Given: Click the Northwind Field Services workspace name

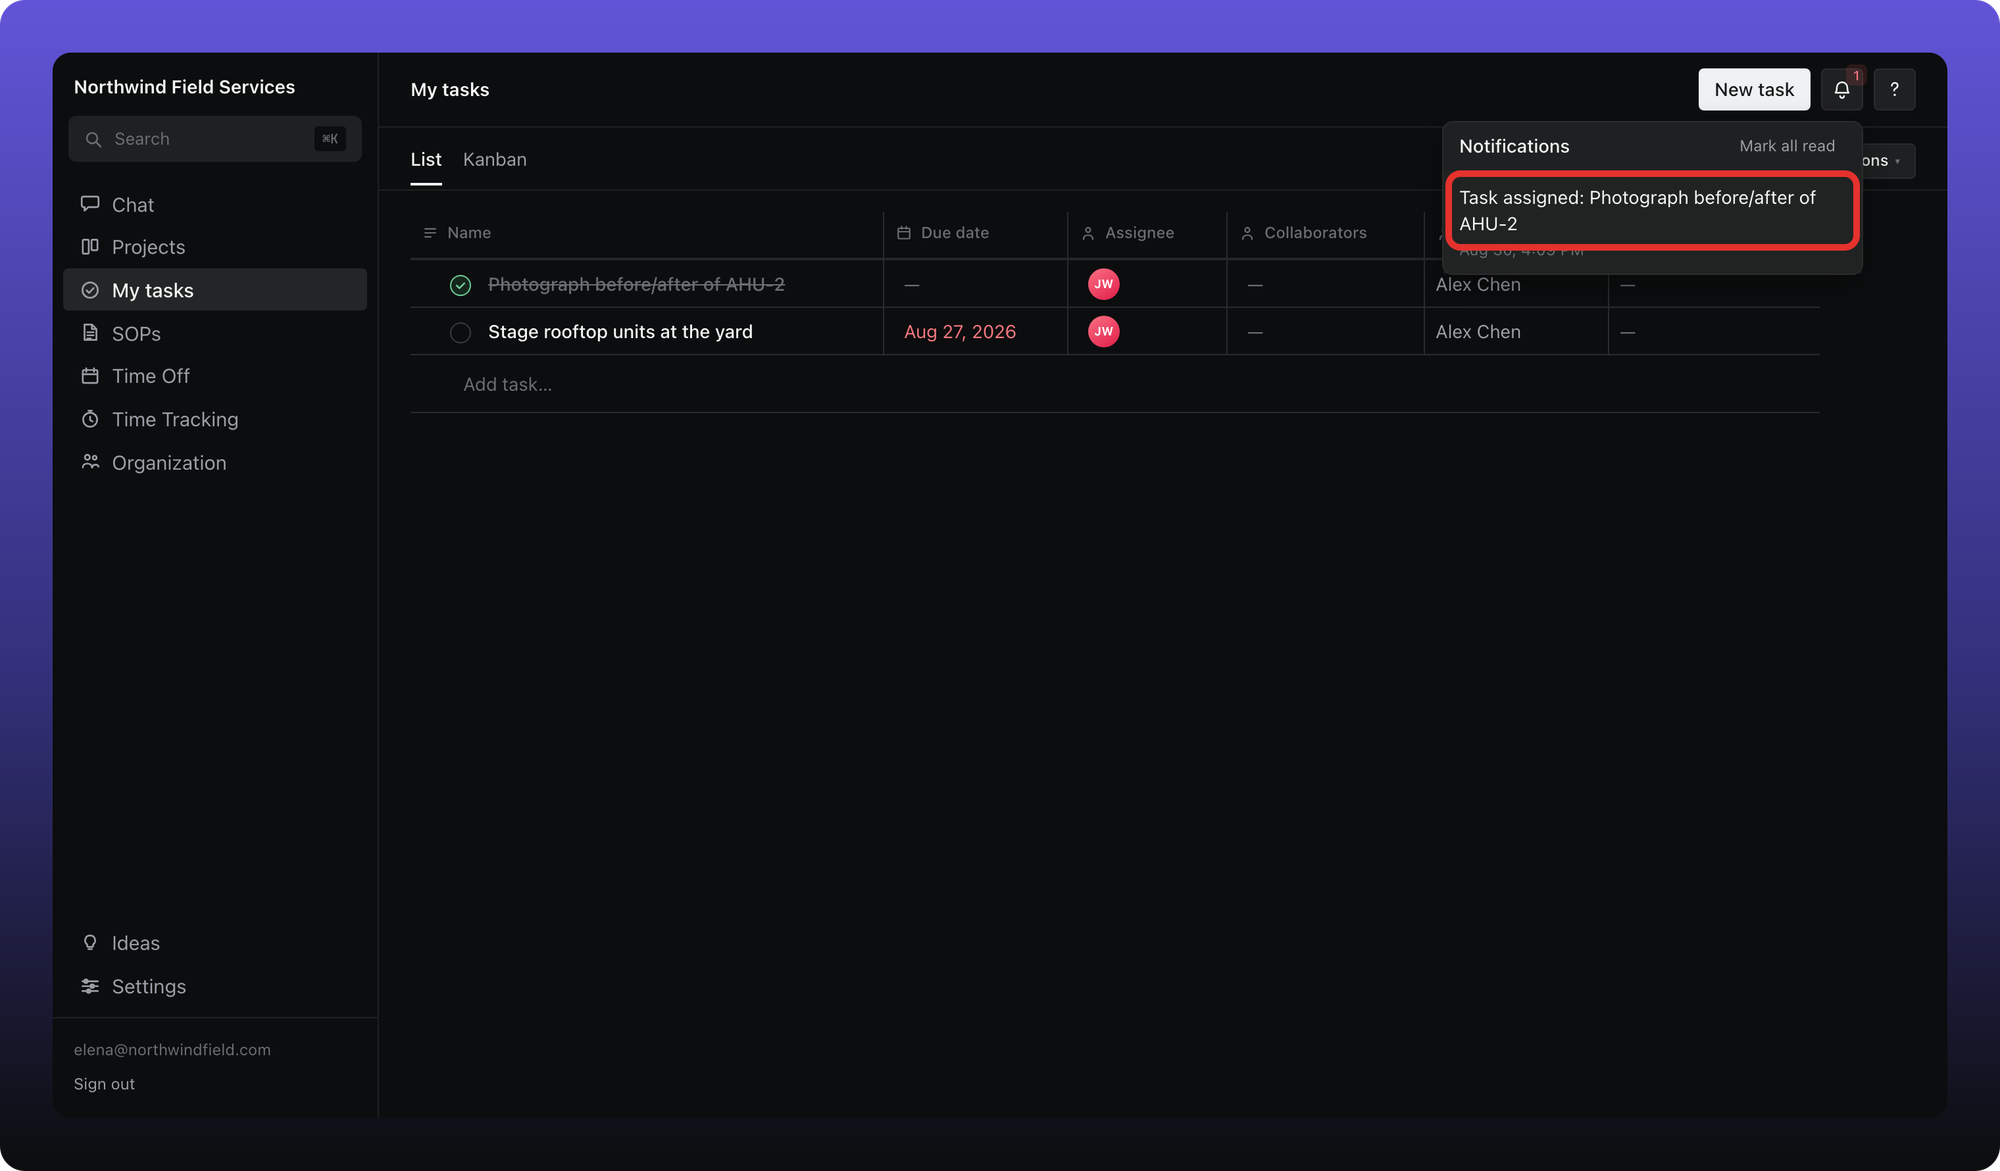Looking at the screenshot, I should coord(184,87).
